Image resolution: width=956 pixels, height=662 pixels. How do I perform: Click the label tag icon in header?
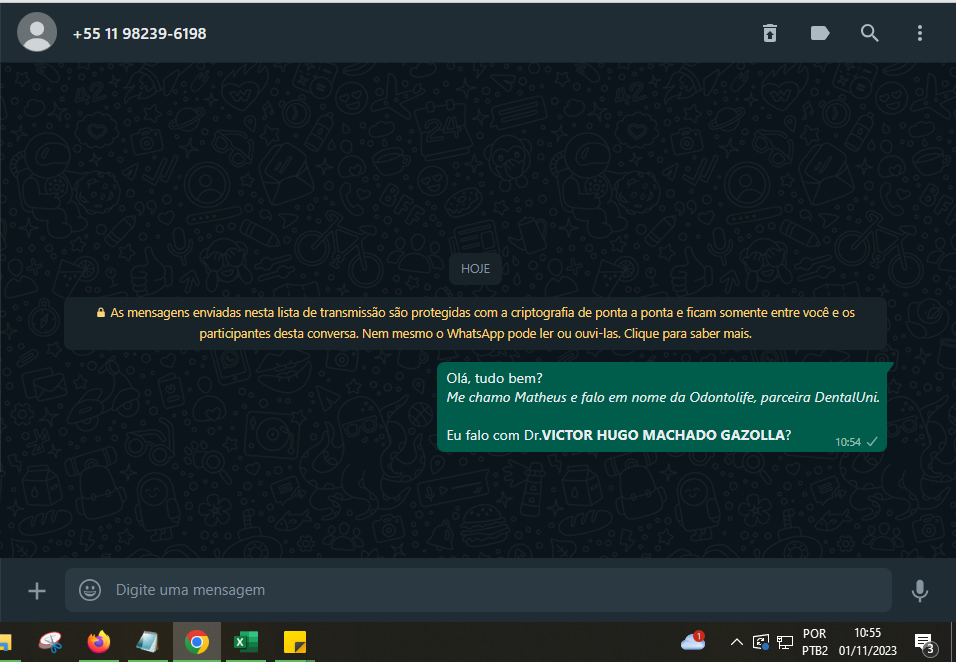pos(820,33)
